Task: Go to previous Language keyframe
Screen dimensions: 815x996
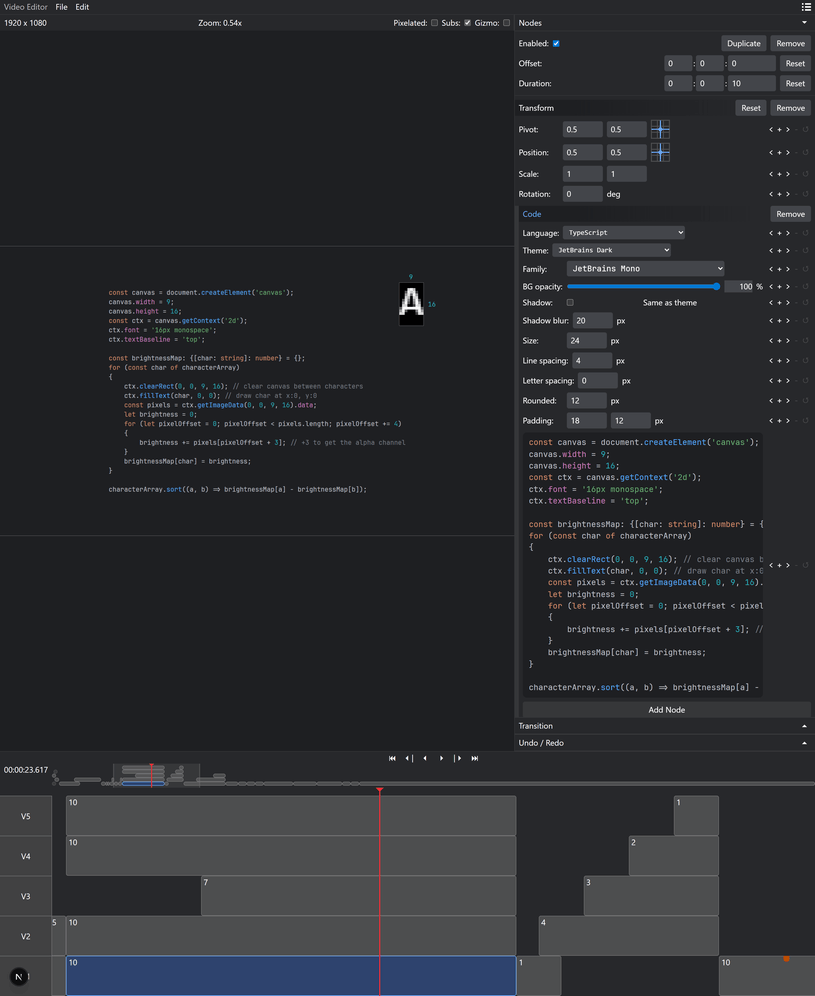Action: coord(771,233)
